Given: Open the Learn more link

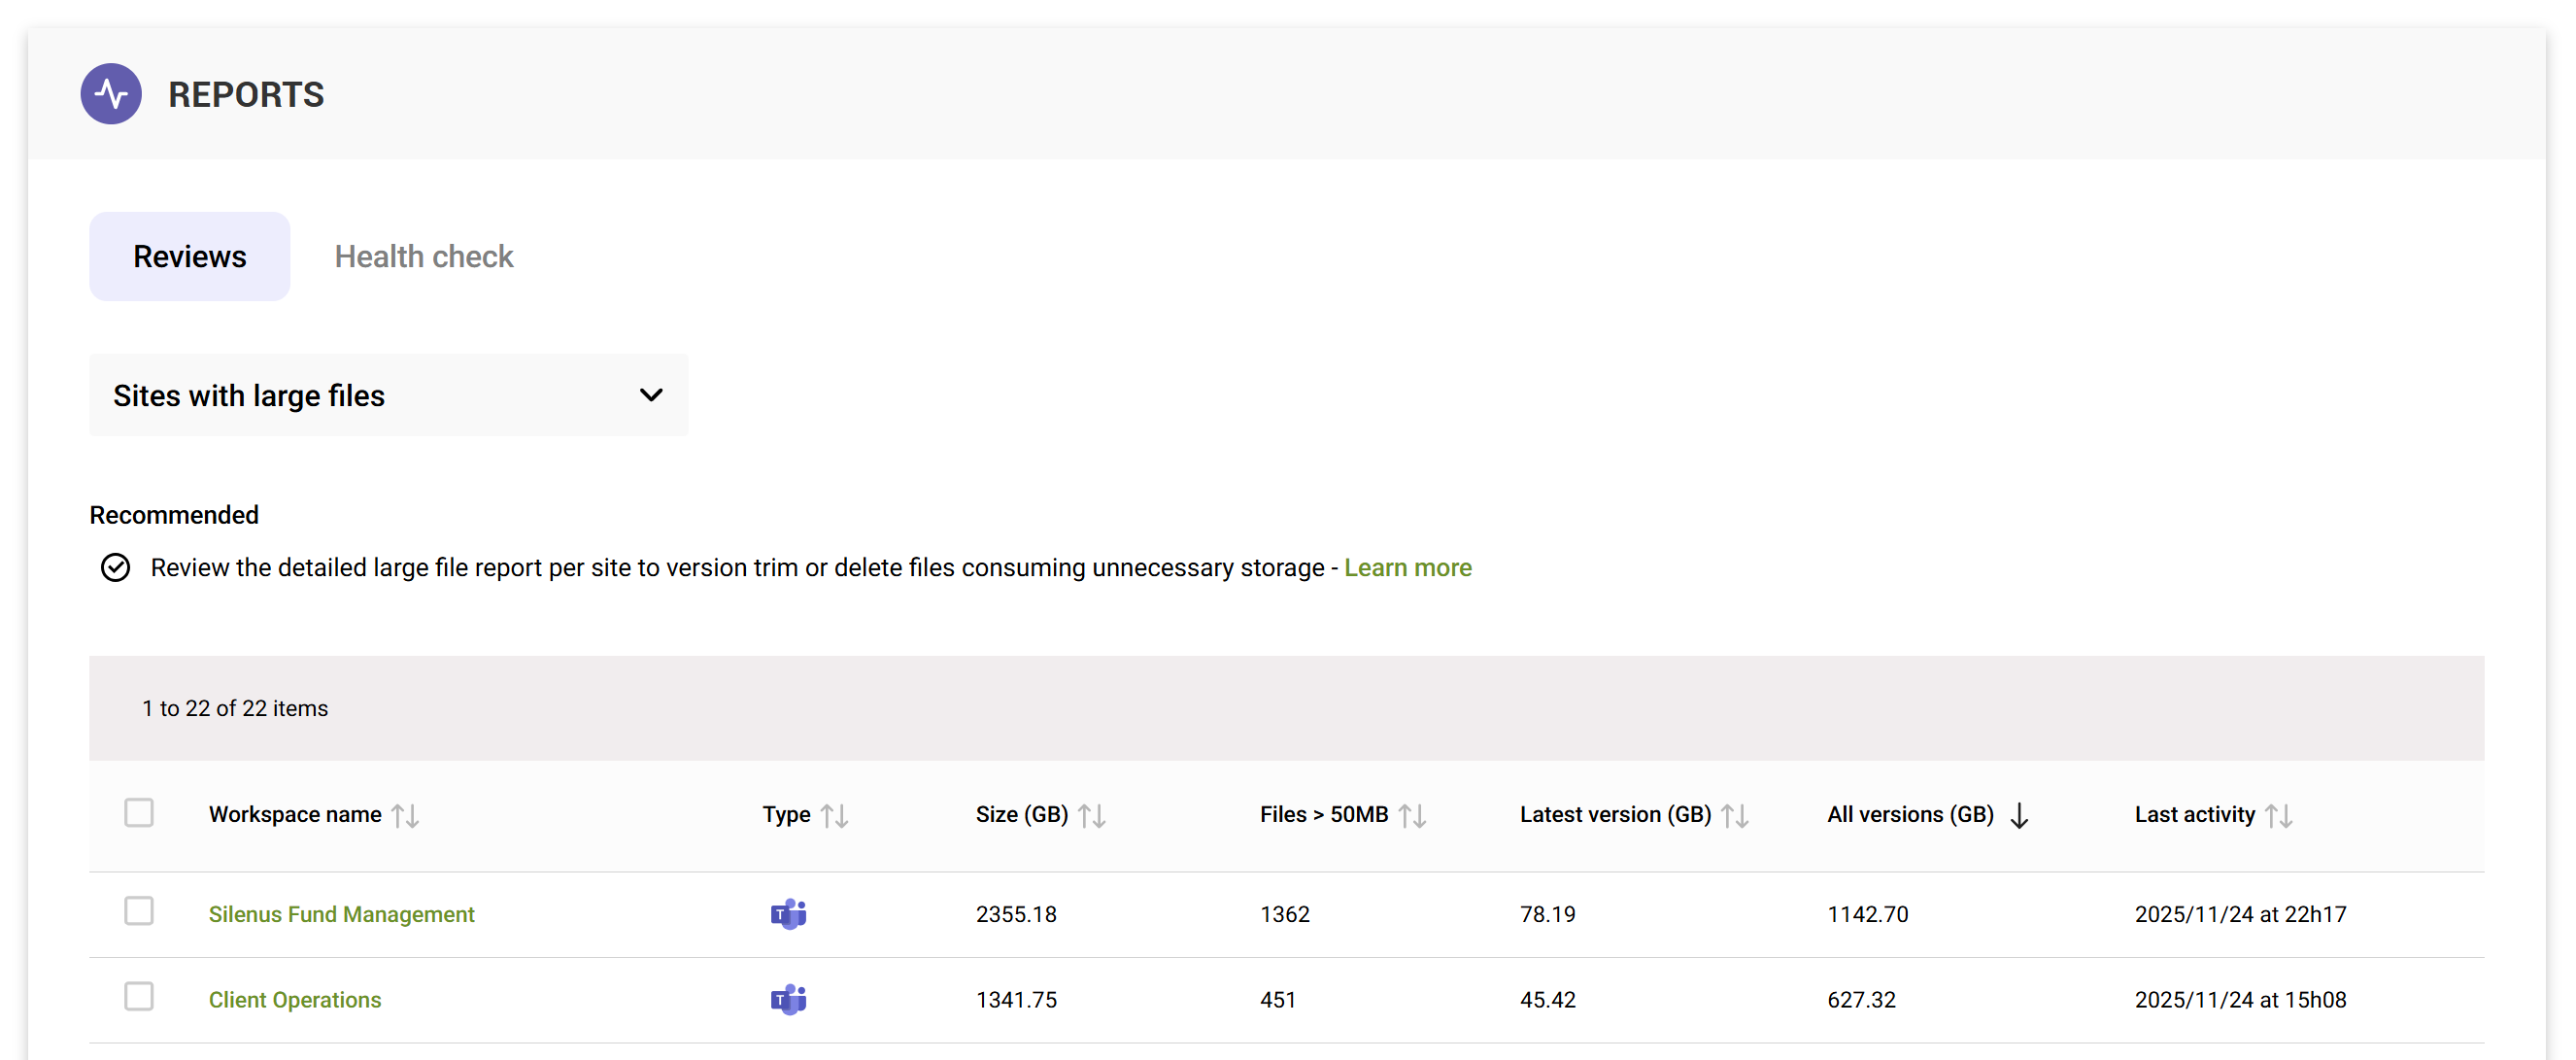Looking at the screenshot, I should (x=1407, y=567).
